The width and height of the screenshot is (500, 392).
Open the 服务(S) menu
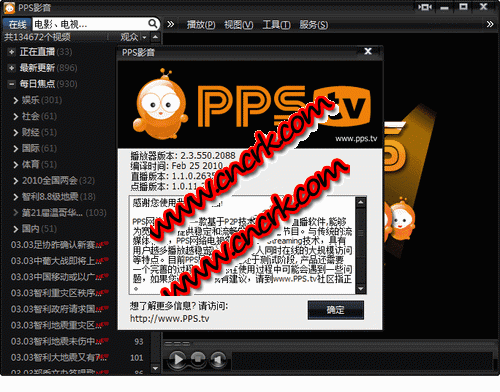(313, 25)
